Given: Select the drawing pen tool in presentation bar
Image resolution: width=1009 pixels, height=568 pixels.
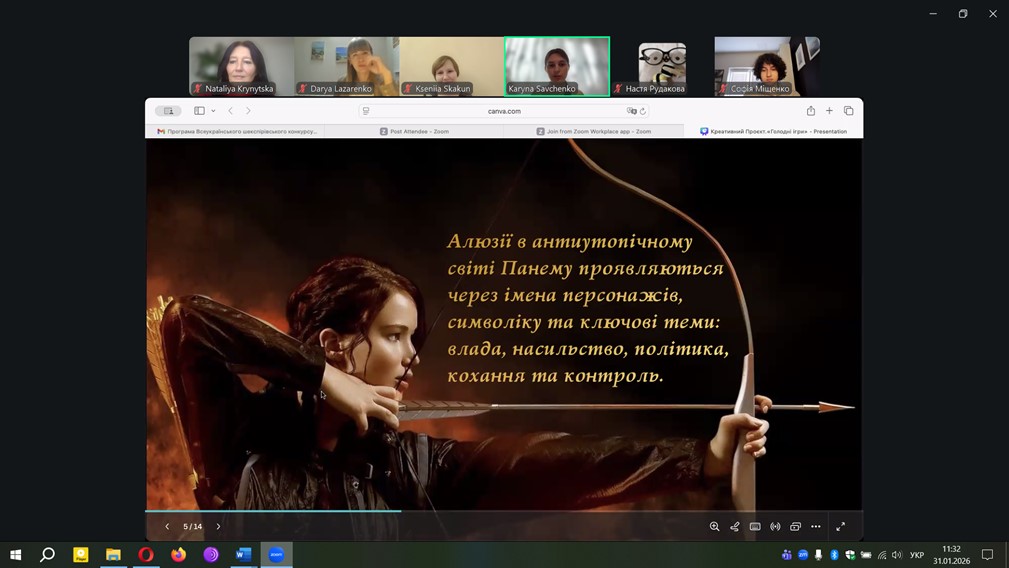Looking at the screenshot, I should [x=735, y=526].
